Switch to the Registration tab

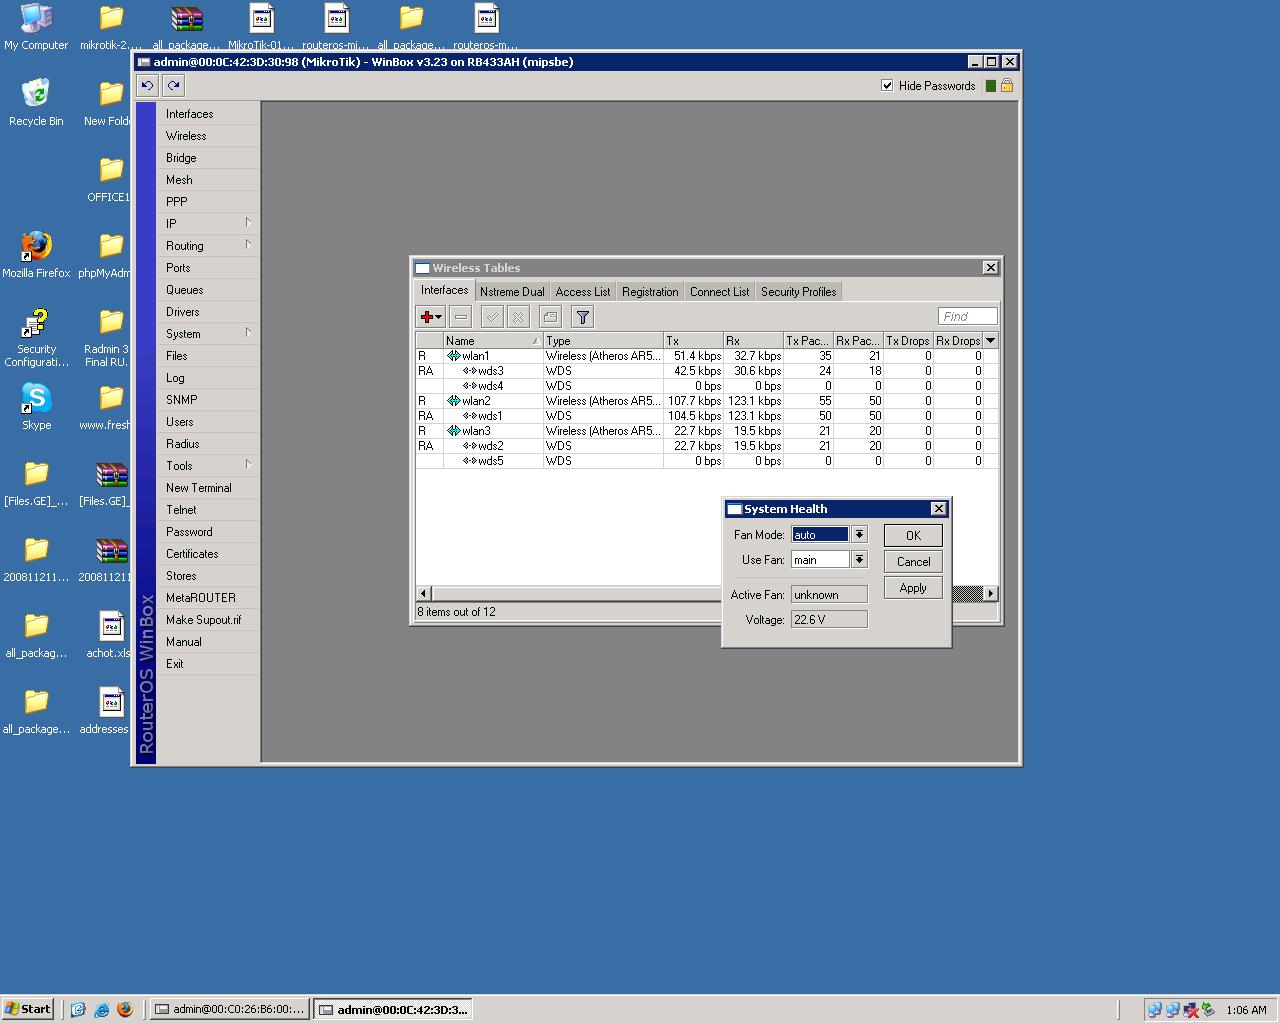pos(649,292)
